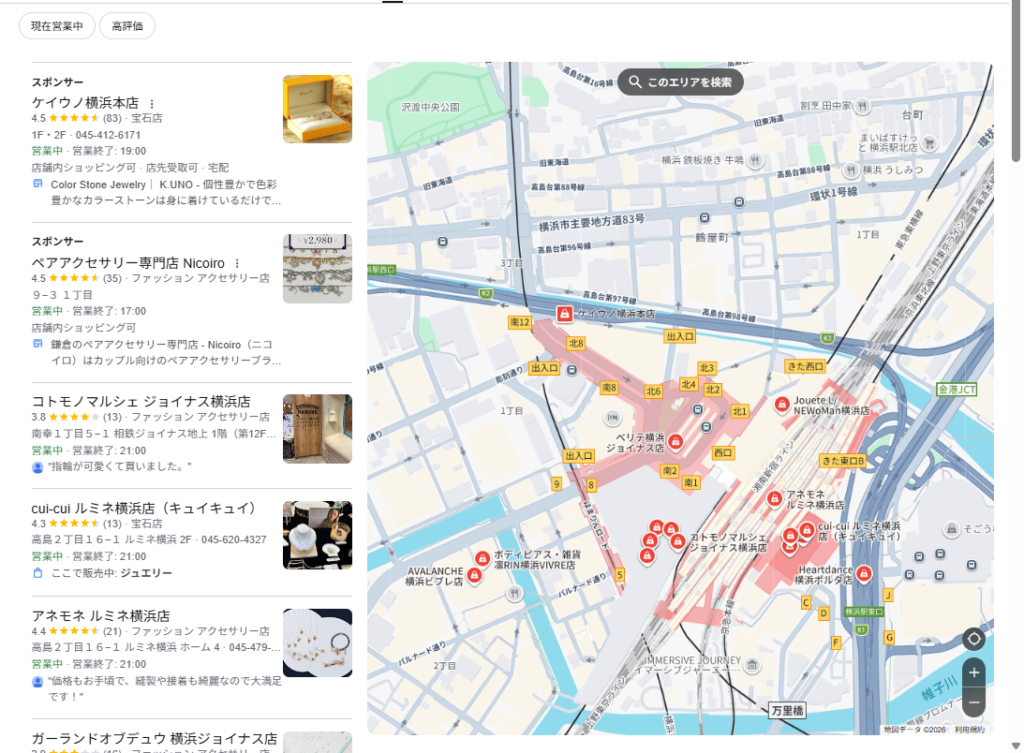Click the 横浜 鉄板焼き 牛鳴 restaurant marker
Image resolution: width=1024 pixels, height=753 pixels.
point(755,160)
